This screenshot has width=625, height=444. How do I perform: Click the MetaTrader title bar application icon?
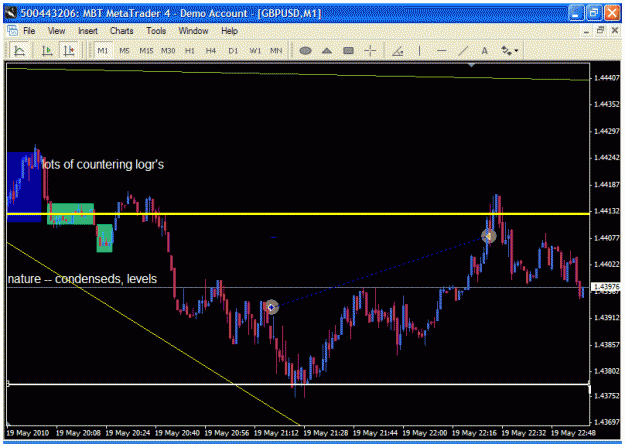[x=11, y=13]
